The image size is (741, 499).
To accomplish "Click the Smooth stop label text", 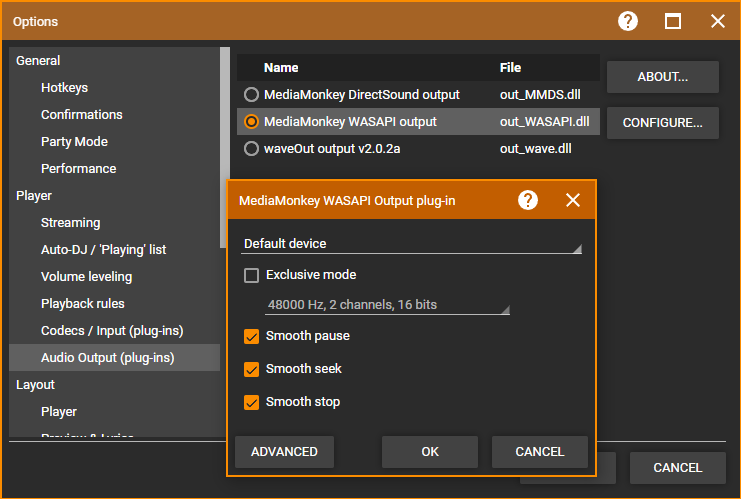I will 303,402.
